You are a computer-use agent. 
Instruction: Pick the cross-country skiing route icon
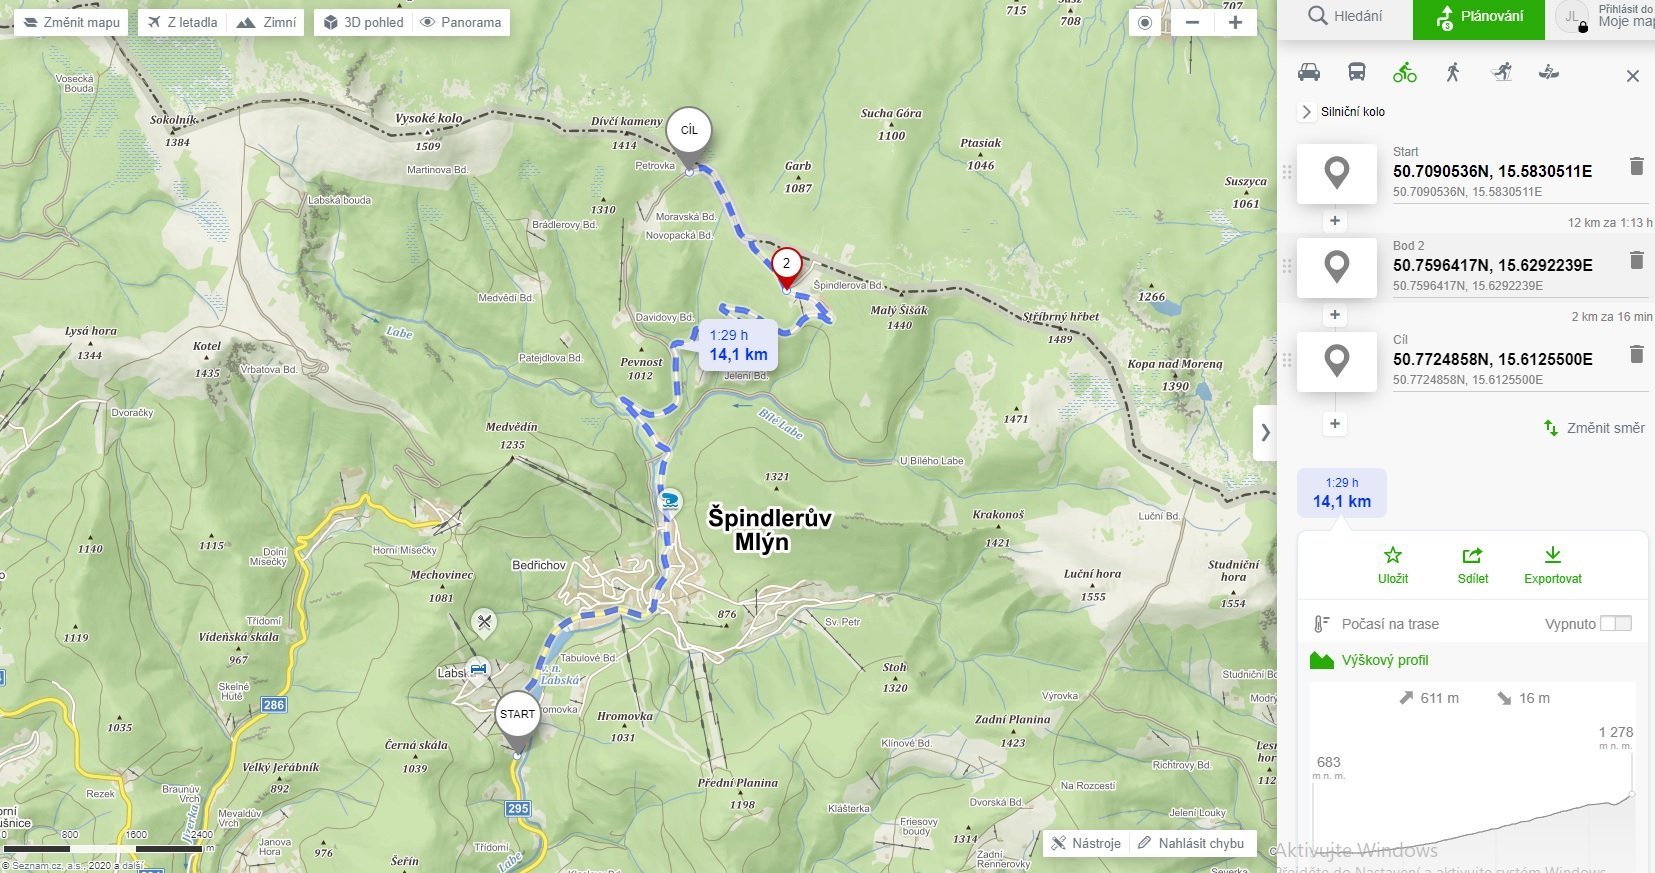(1501, 72)
